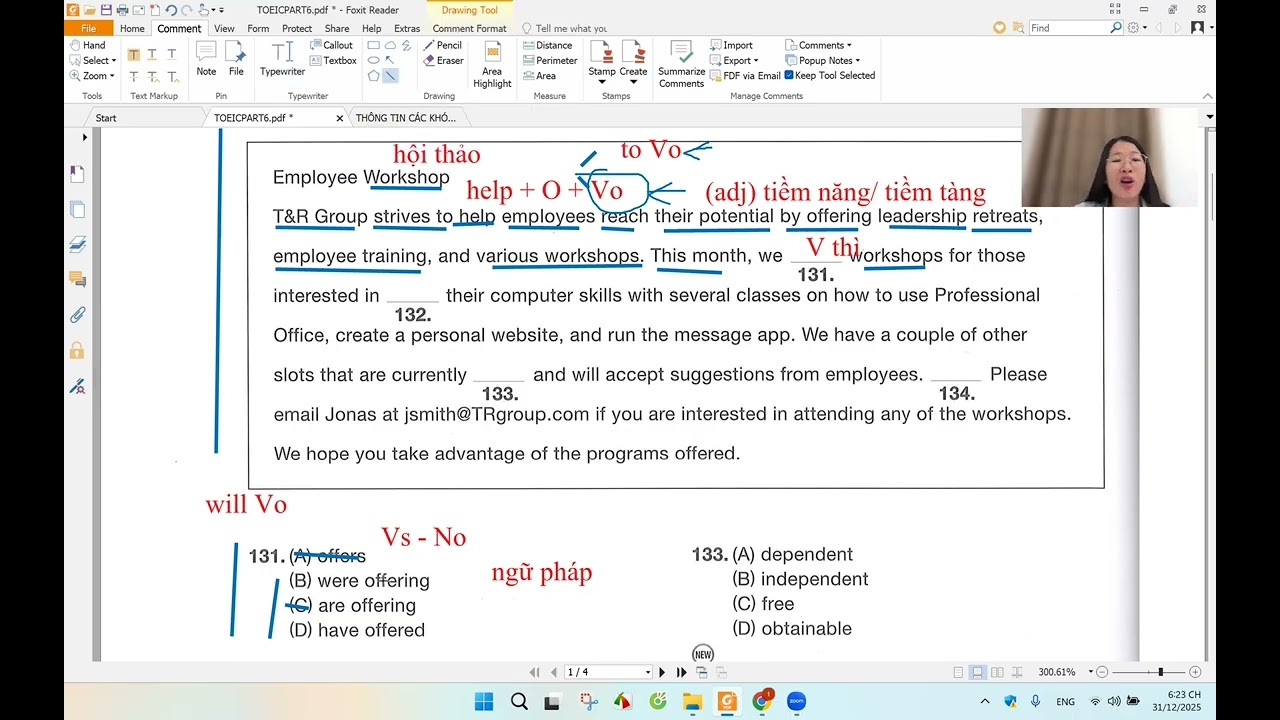Choose the Oval shape tool
Viewport: 1280px width, 720px height.
click(x=373, y=60)
